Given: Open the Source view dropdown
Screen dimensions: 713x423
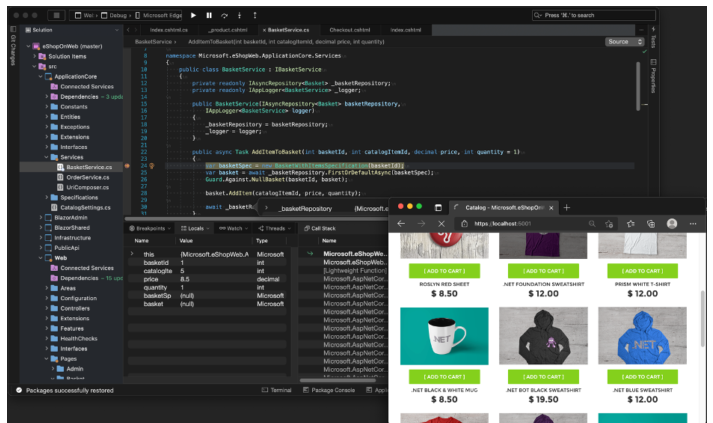Looking at the screenshot, I should [x=625, y=42].
